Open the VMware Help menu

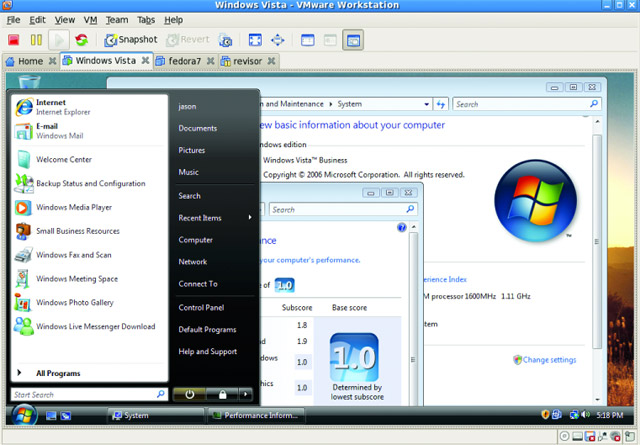tap(173, 20)
